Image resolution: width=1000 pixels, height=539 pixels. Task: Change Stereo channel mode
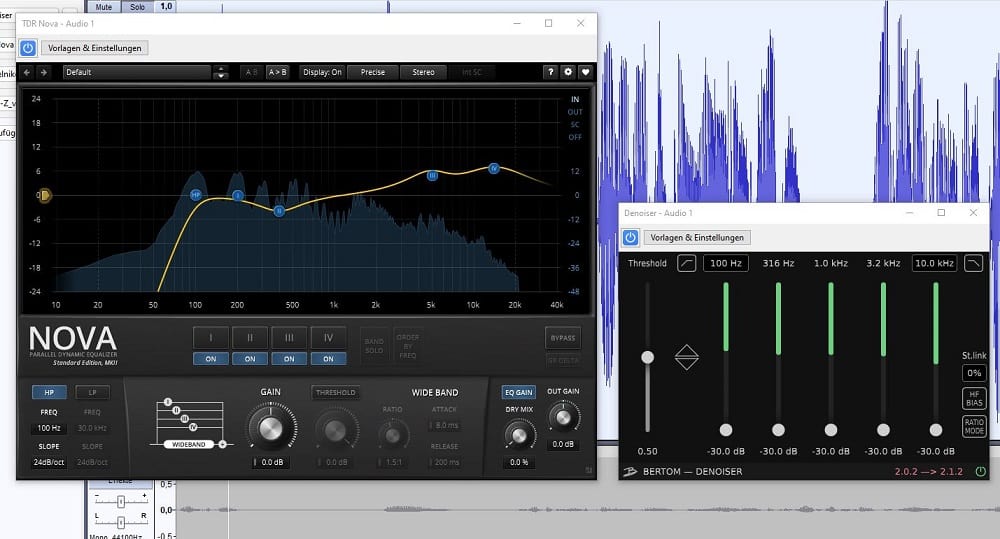pyautogui.click(x=423, y=72)
